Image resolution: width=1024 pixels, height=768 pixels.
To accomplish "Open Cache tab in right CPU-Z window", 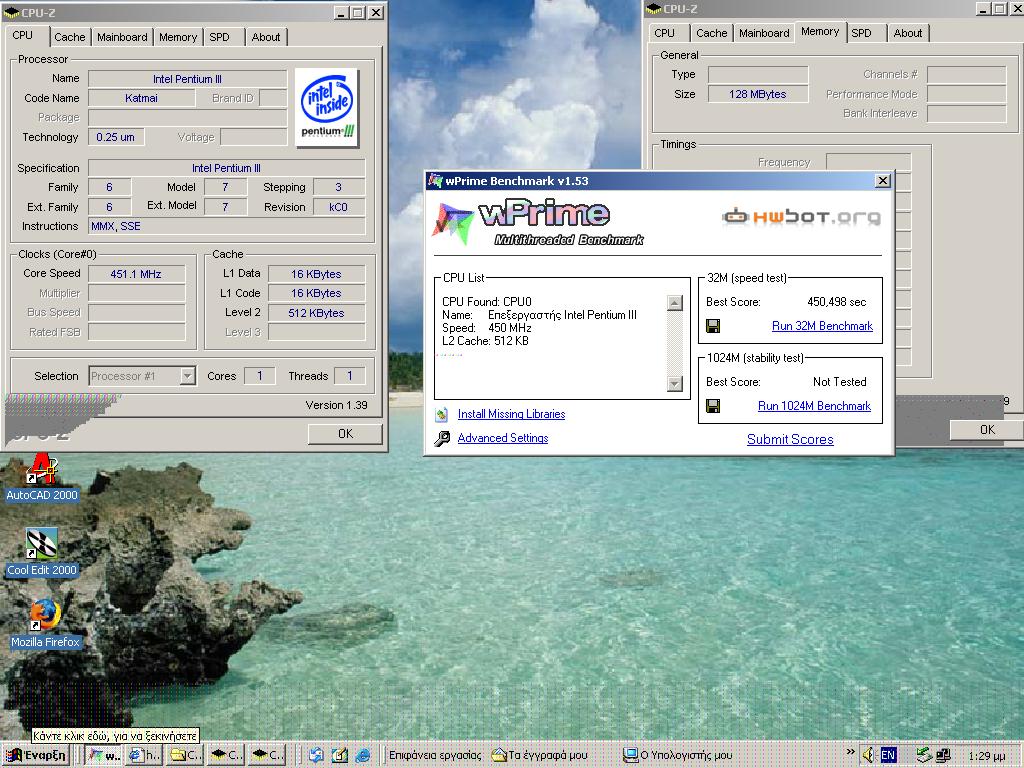I will coord(711,33).
